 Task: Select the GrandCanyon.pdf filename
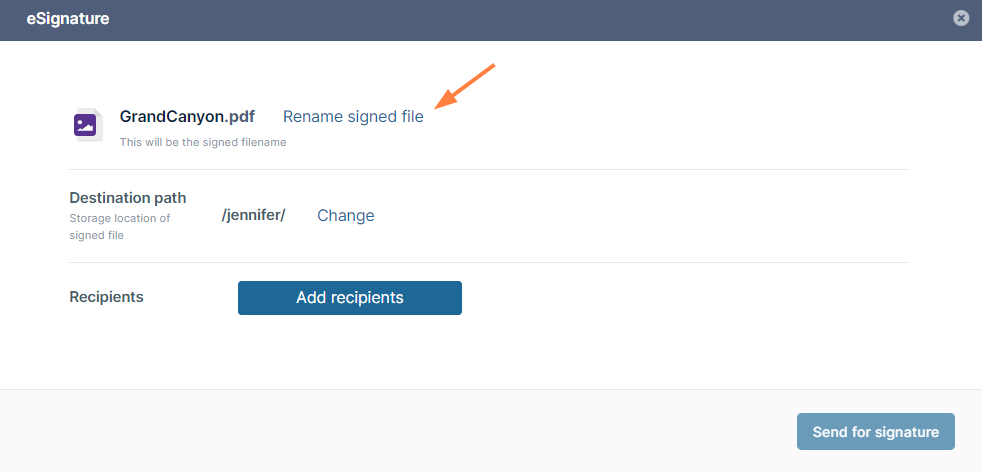pos(187,116)
